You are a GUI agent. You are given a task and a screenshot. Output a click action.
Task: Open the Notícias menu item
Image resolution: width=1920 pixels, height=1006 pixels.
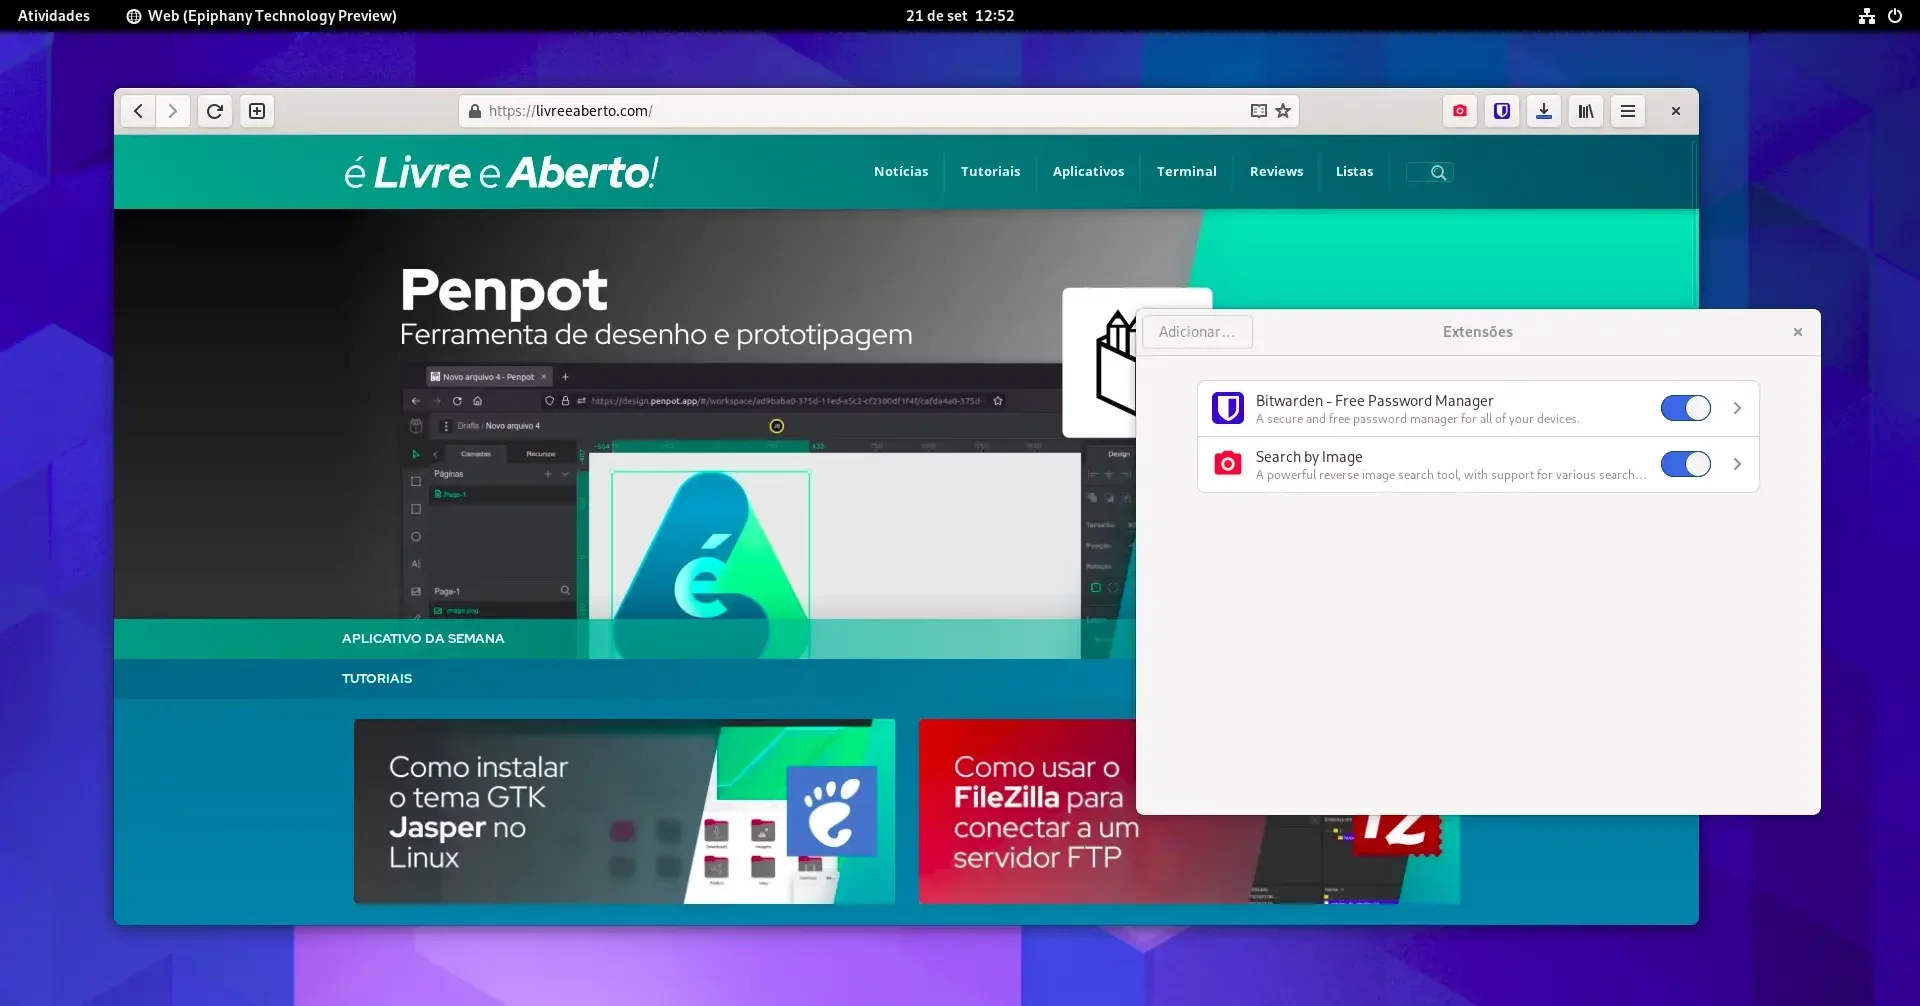(901, 171)
